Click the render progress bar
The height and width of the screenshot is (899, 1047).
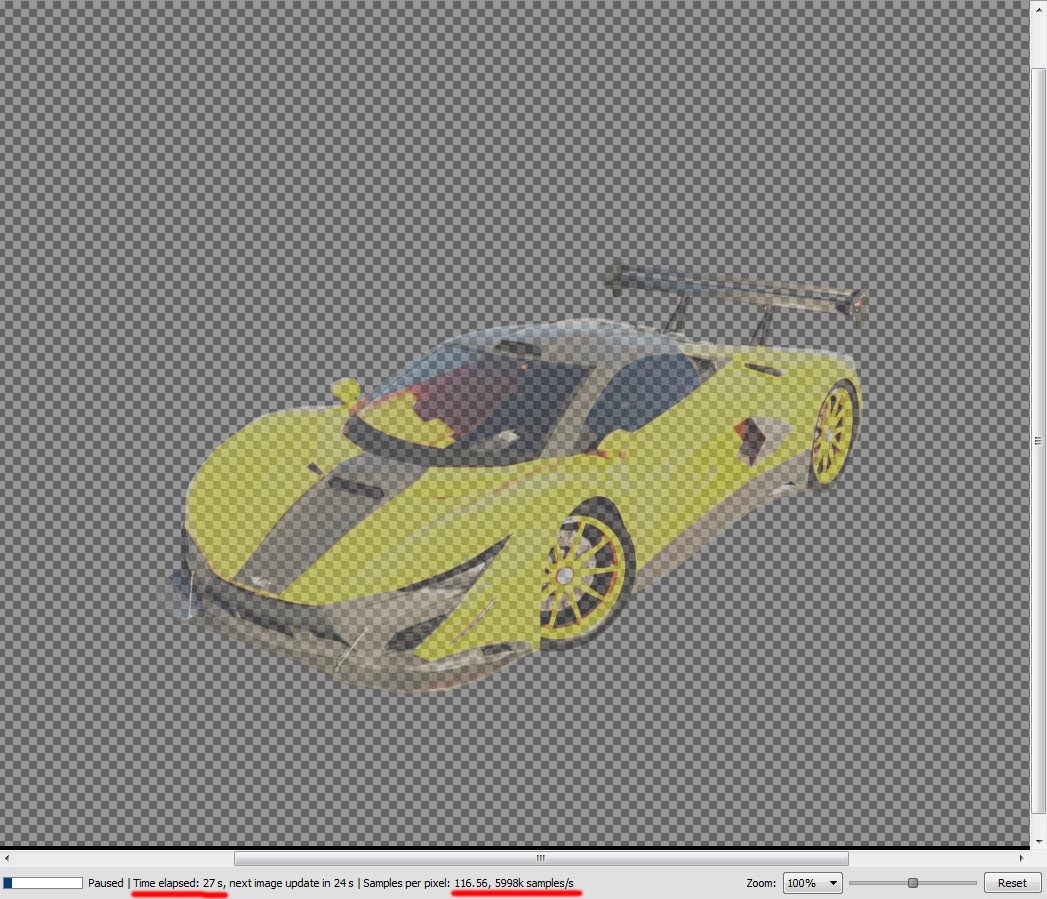click(x=43, y=883)
